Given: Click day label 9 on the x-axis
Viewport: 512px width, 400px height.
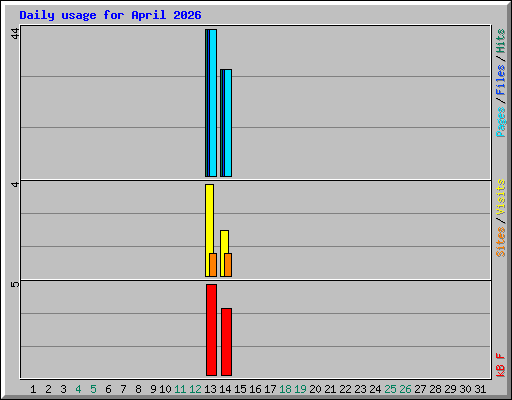Looking at the screenshot, I should (153, 389).
